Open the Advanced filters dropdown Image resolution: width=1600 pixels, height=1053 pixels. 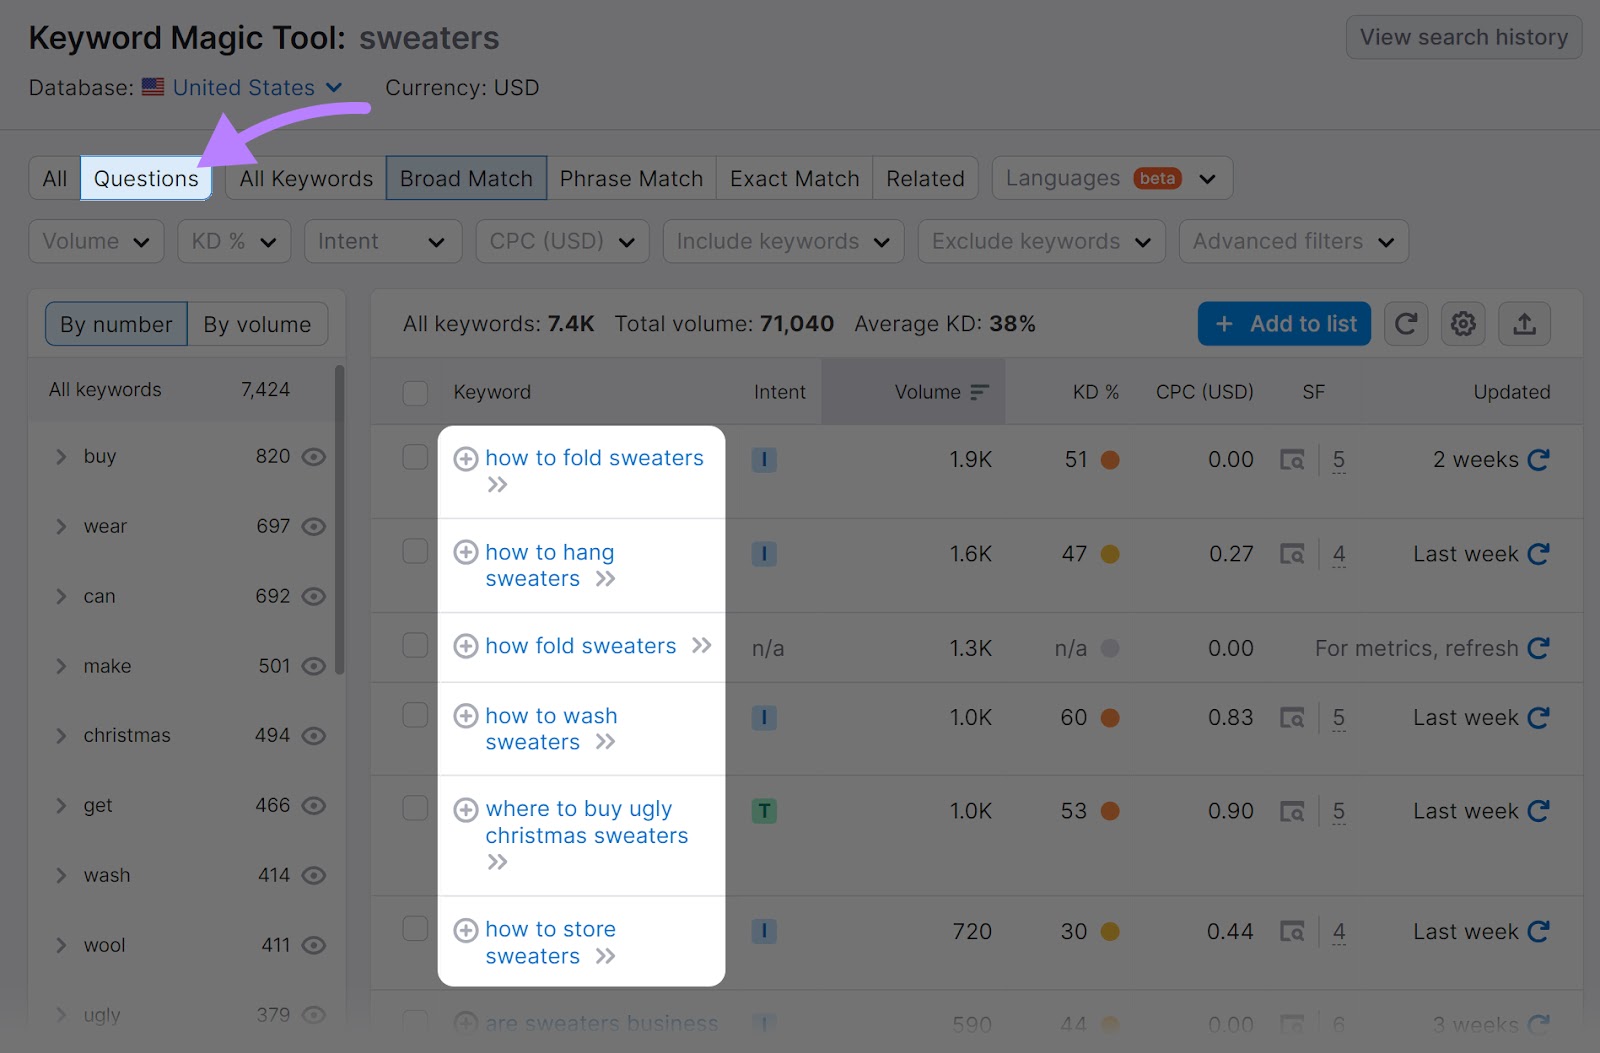point(1293,241)
